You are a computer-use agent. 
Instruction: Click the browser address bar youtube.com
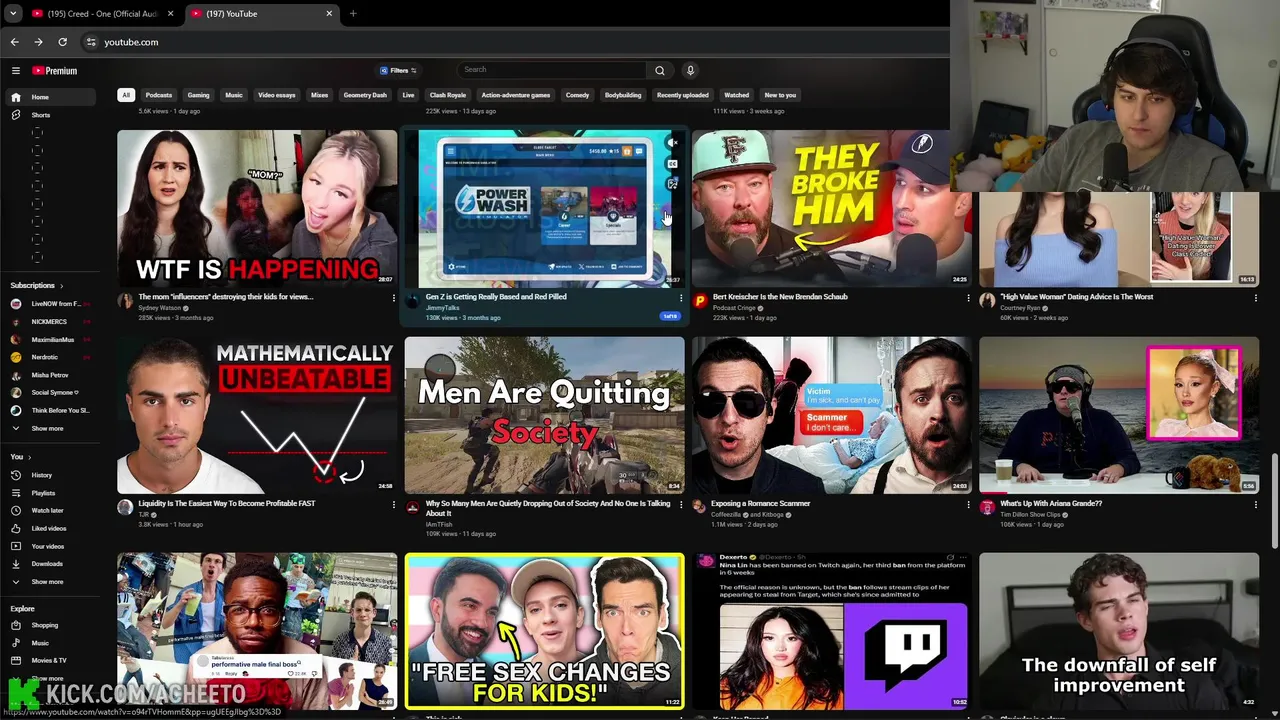tap(131, 42)
